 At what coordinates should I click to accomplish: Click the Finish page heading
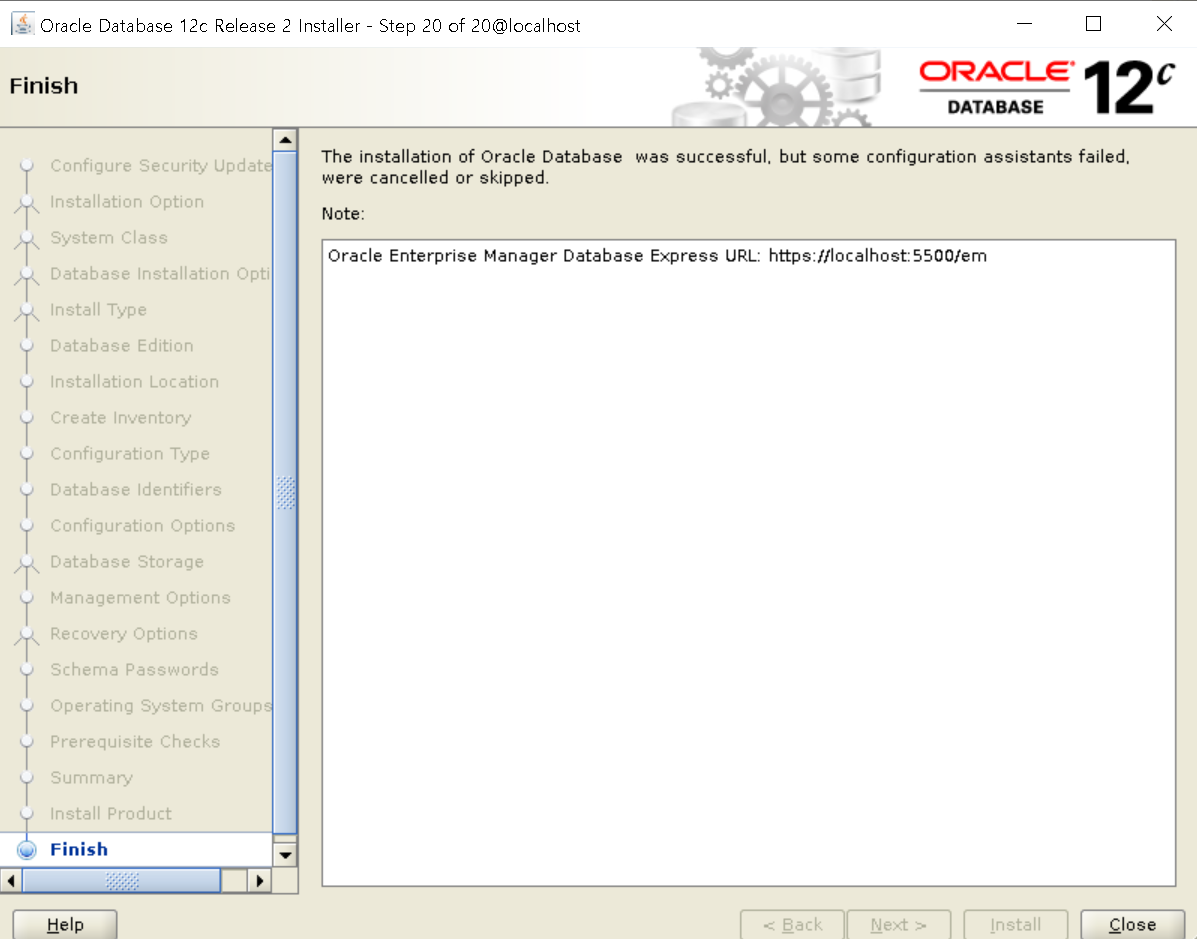[x=44, y=86]
